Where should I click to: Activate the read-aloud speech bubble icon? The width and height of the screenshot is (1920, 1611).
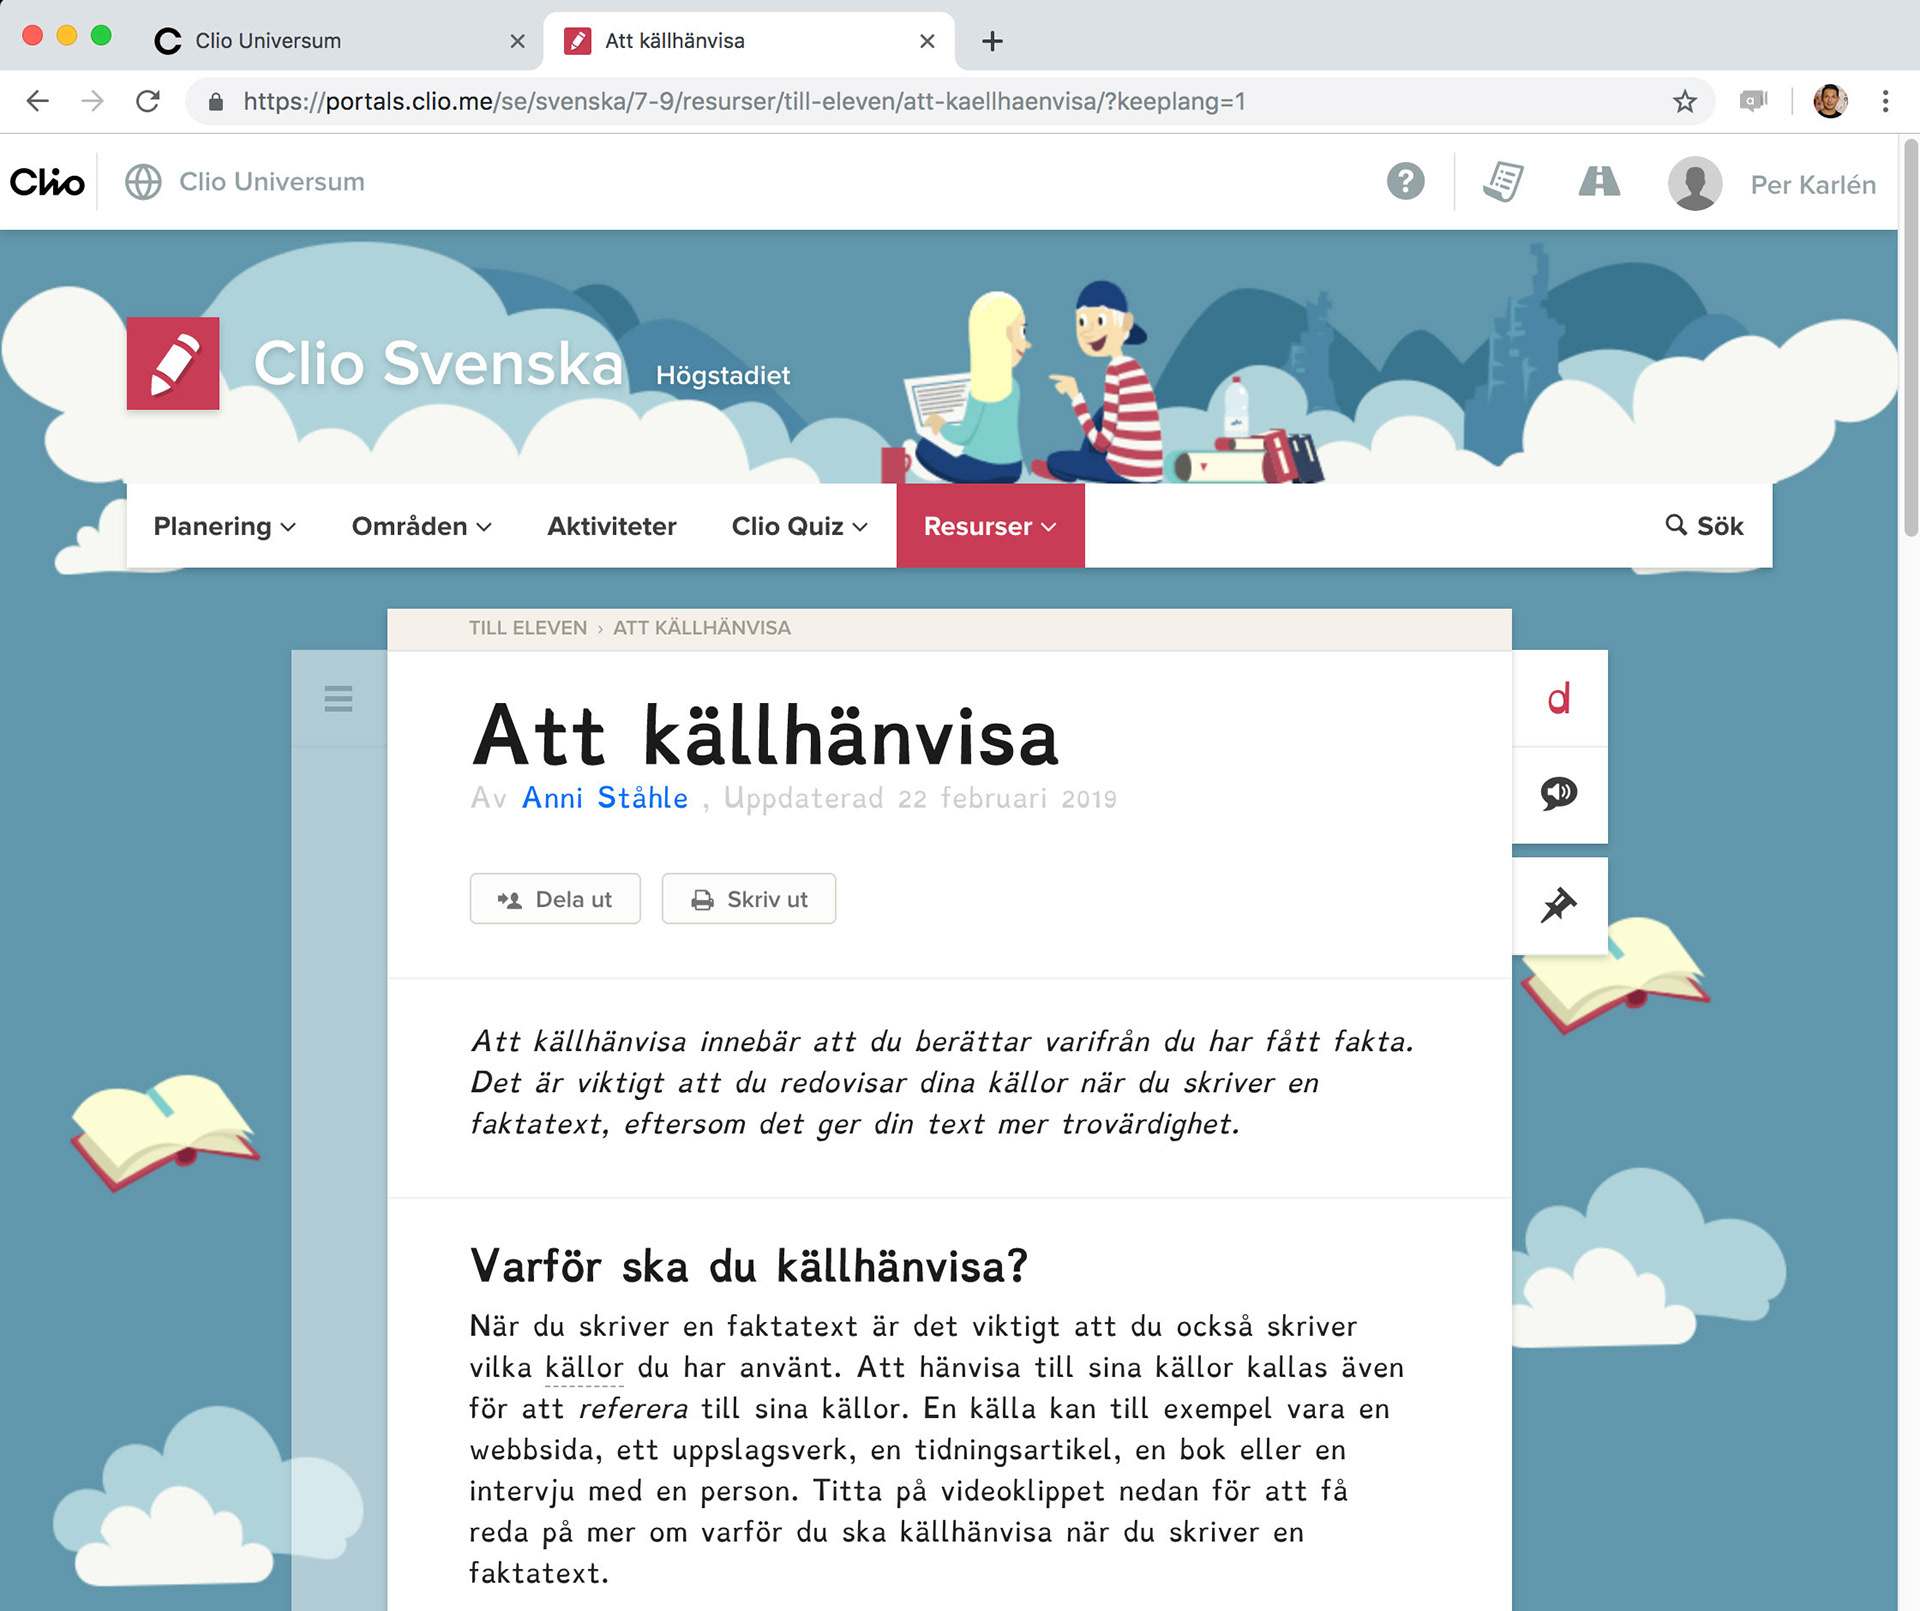coord(1558,794)
